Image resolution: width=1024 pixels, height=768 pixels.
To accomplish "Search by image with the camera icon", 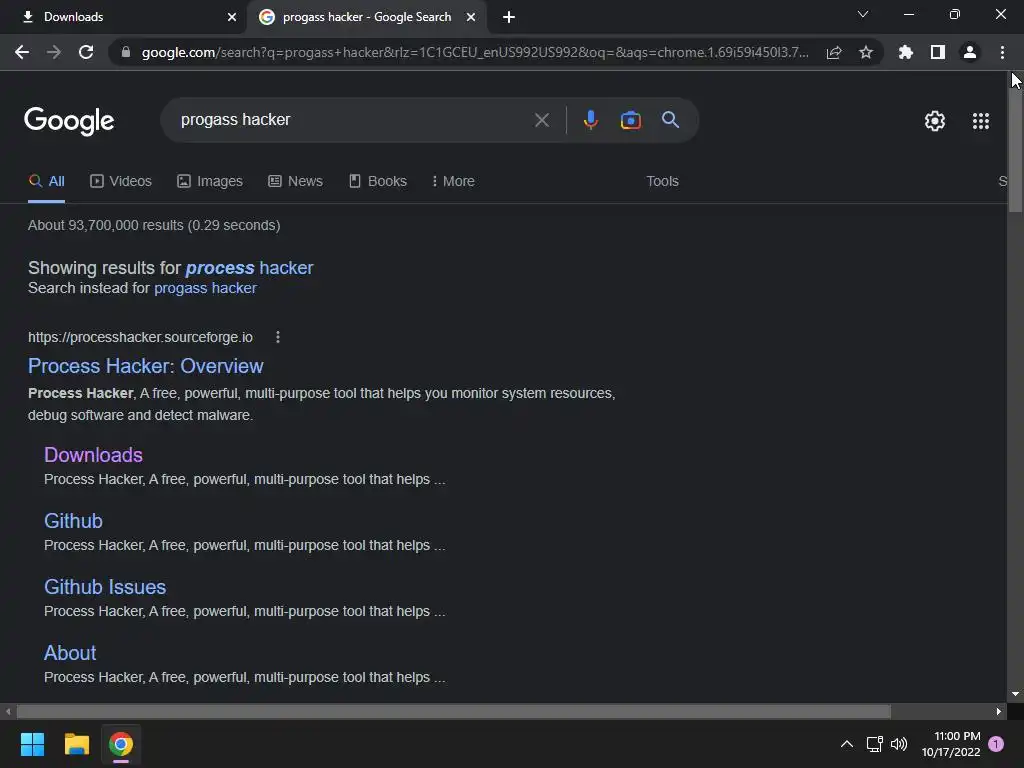I will [x=630, y=120].
